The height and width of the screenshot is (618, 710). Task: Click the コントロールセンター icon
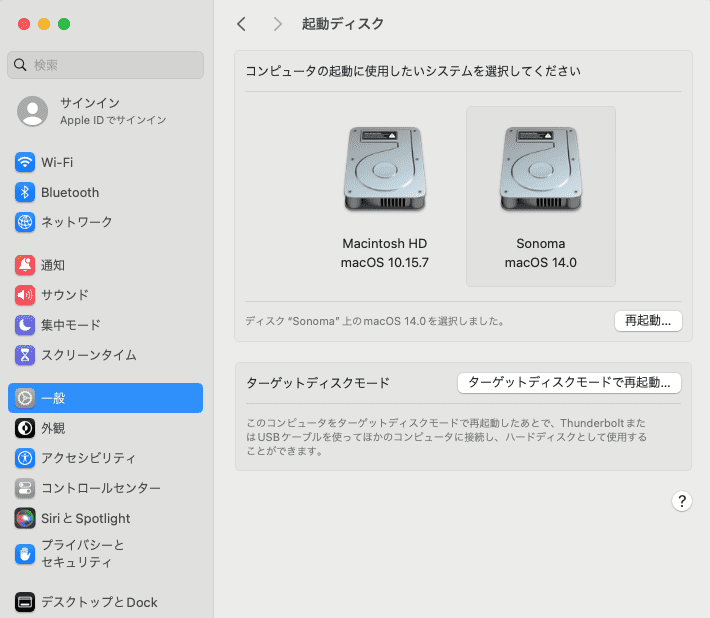pyautogui.click(x=25, y=488)
